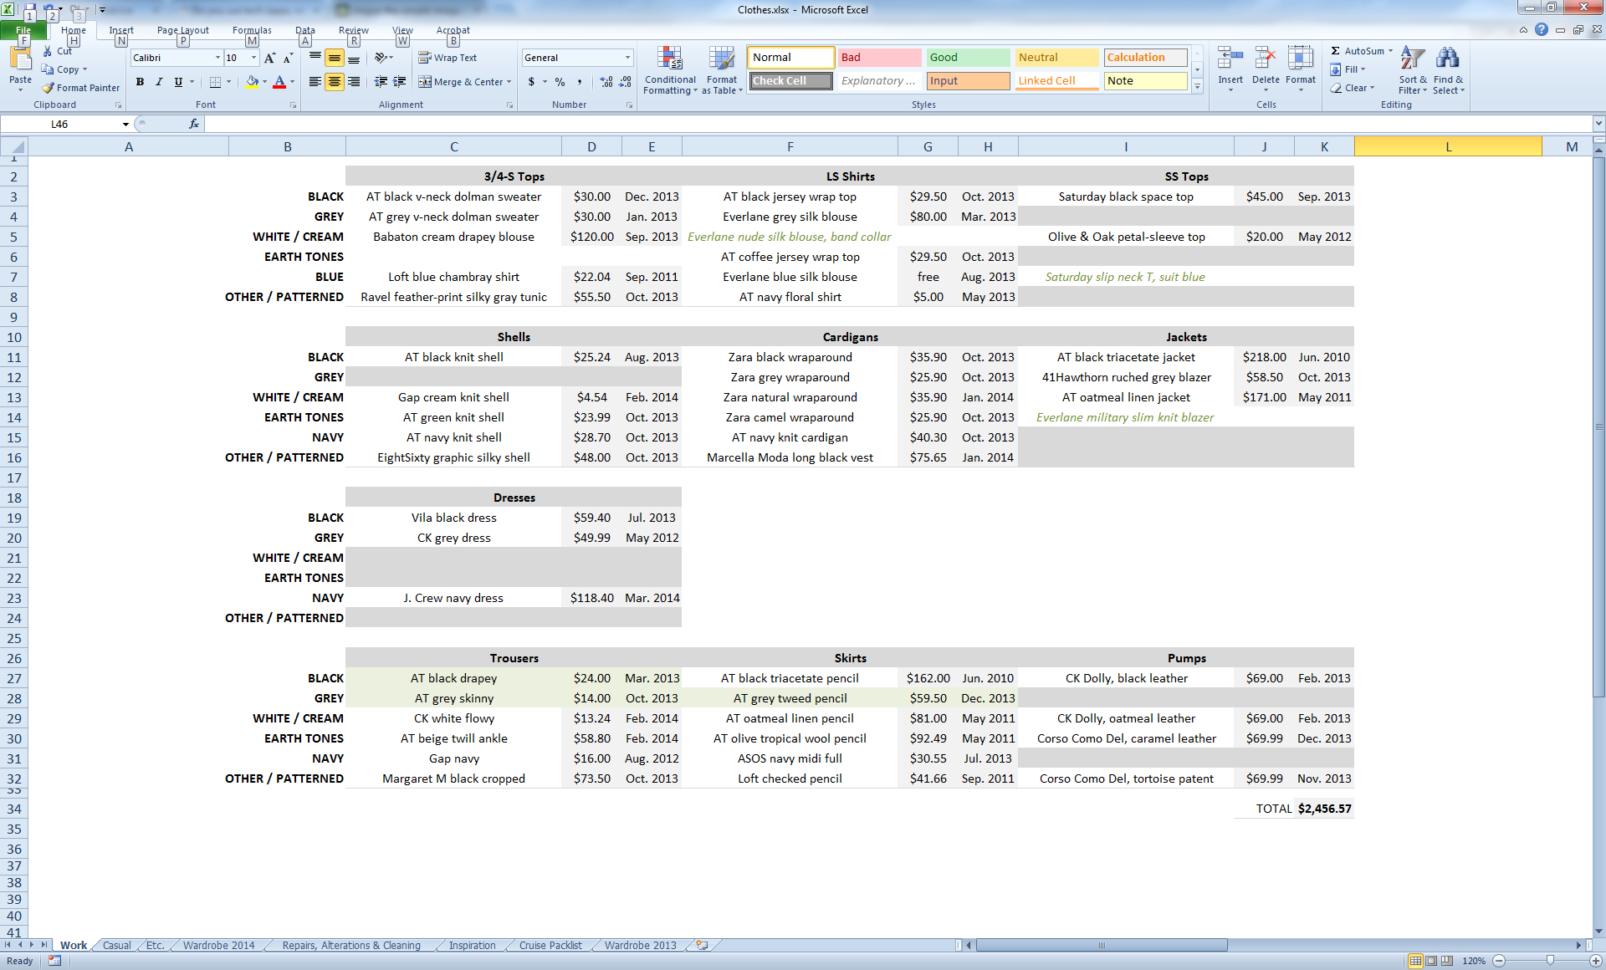1606x970 pixels.
Task: Increase indent icon
Action: tap(400, 82)
